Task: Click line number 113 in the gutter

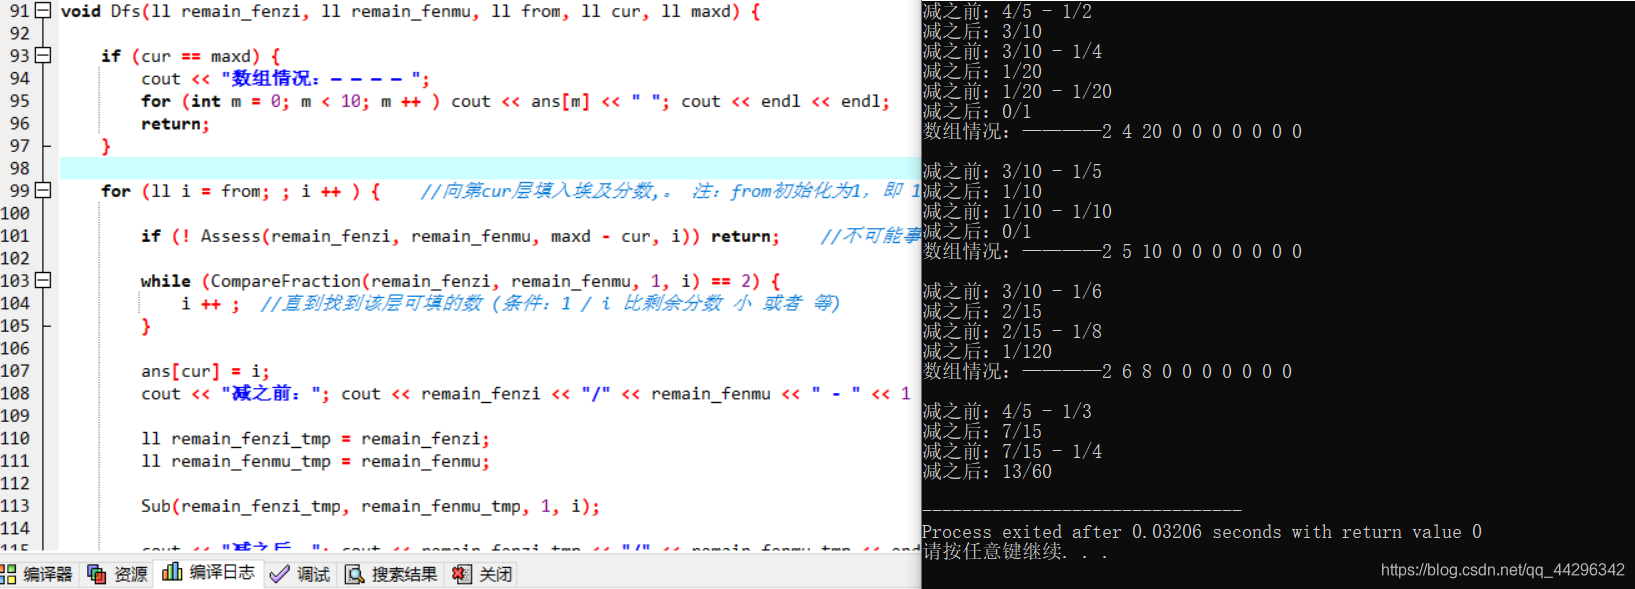Action: coord(15,506)
